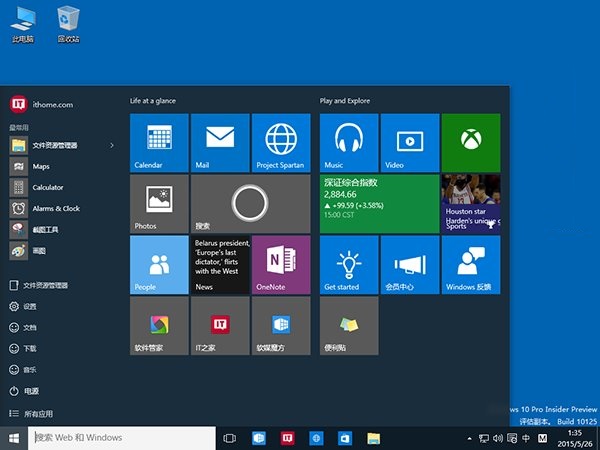Open the Music tile with headphones
This screenshot has height=450, width=600.
tap(349, 142)
